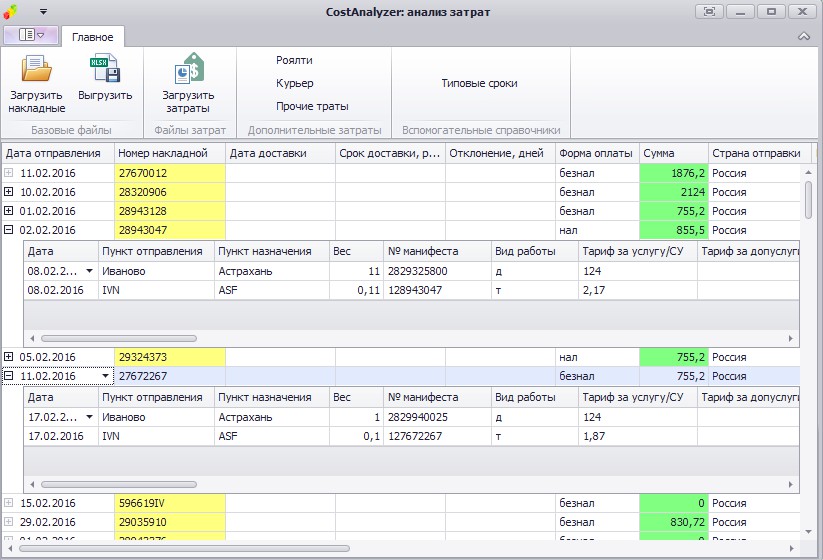
Task: Click the Прочие траты button
Action: tap(312, 106)
